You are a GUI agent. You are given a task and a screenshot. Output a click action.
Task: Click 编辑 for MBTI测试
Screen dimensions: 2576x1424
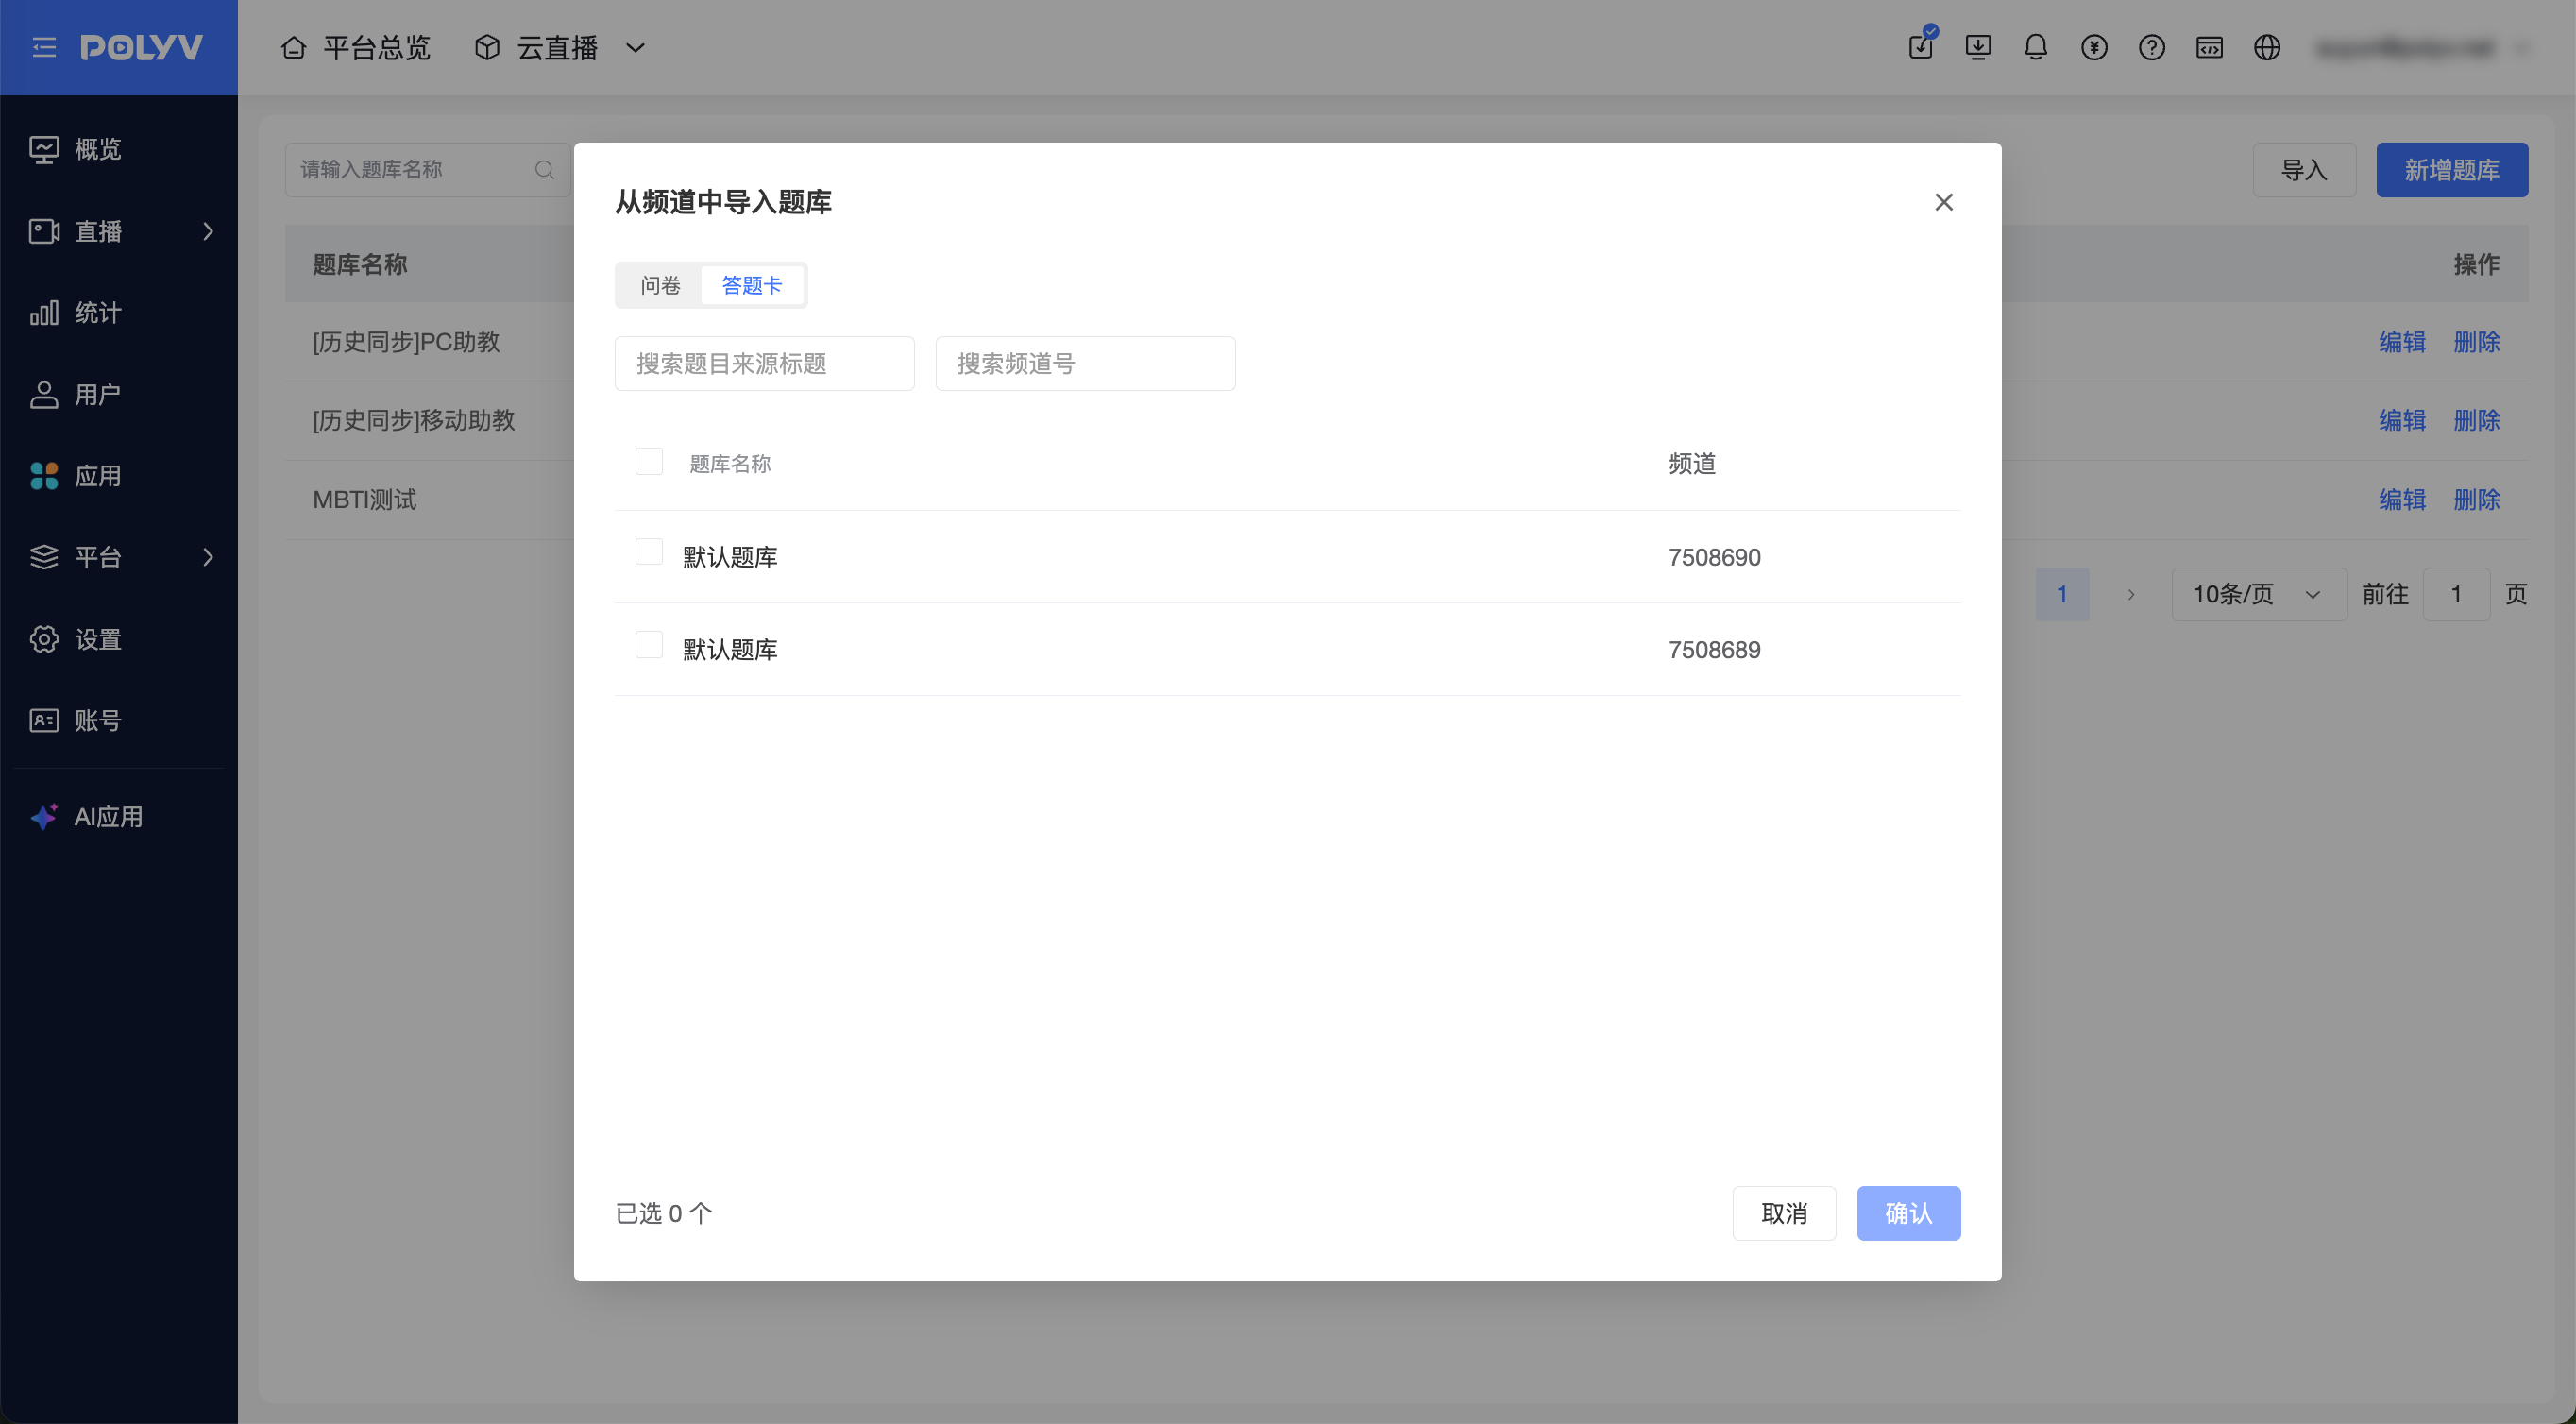[x=2402, y=499]
